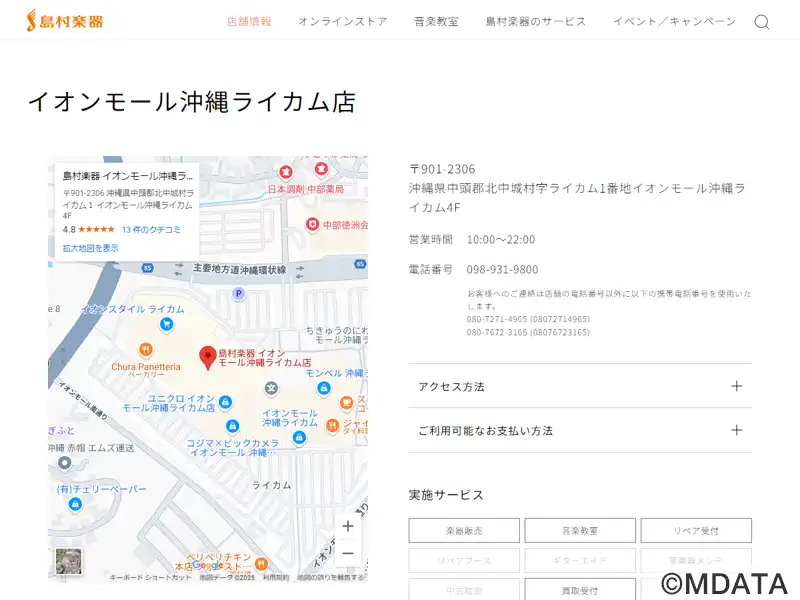Zoom in on the map with plus button
This screenshot has width=800, height=600.
[348, 526]
